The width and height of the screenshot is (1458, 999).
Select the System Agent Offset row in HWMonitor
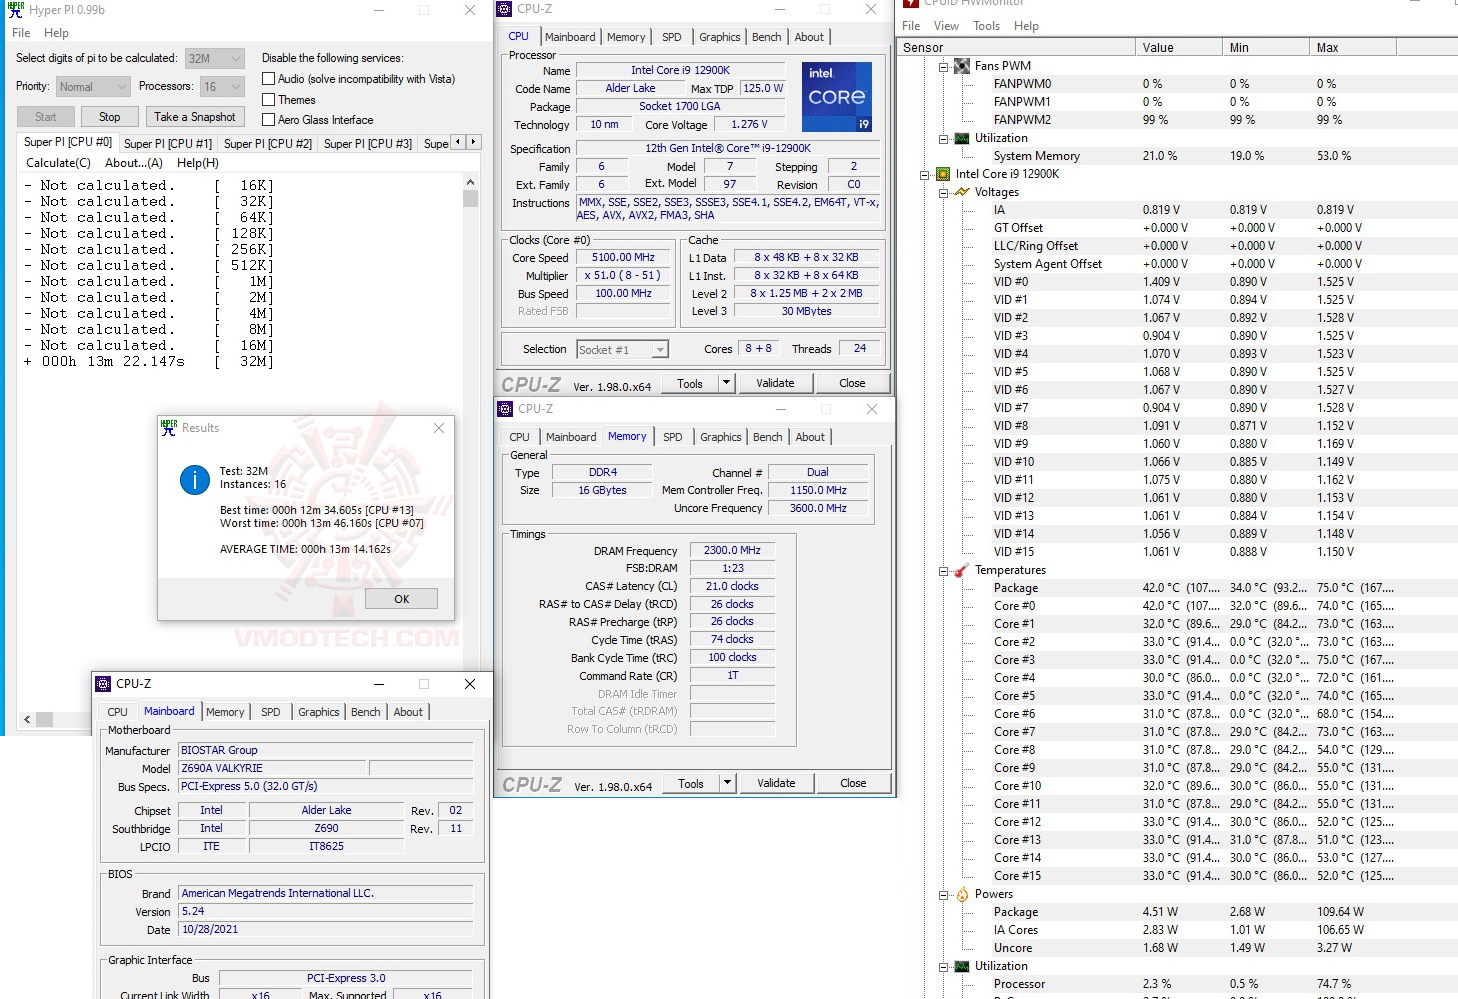(1177, 264)
